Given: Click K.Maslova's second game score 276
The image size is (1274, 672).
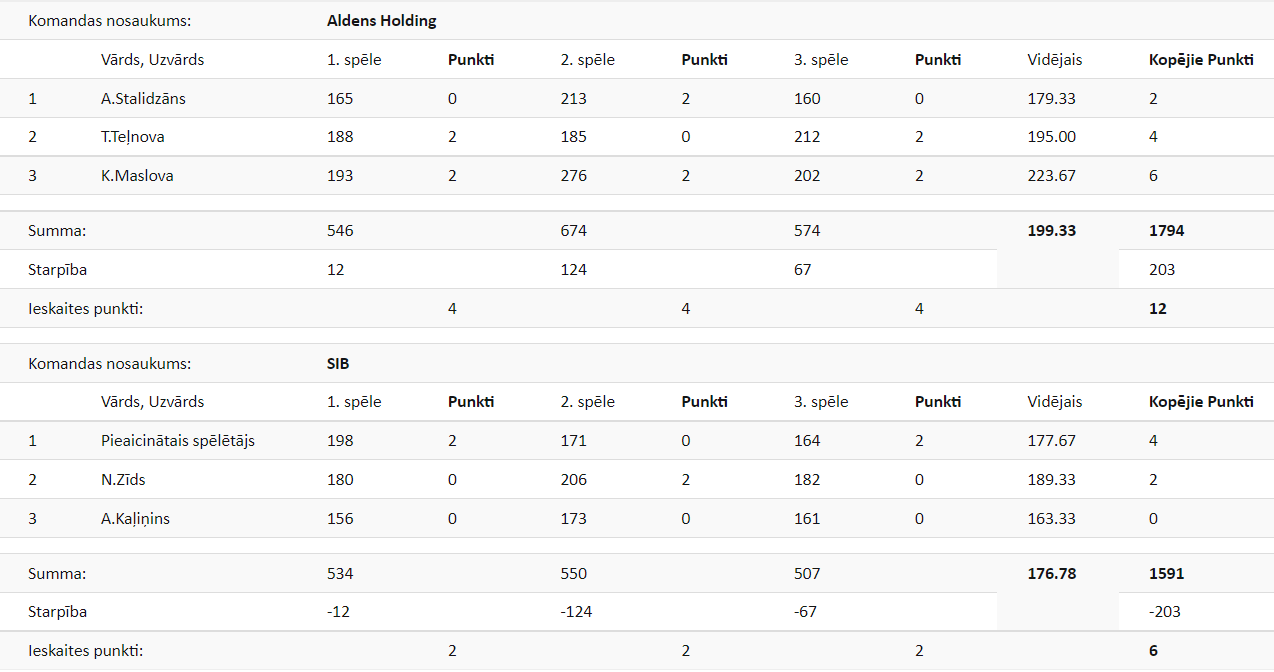Looking at the screenshot, I should coord(574,176).
